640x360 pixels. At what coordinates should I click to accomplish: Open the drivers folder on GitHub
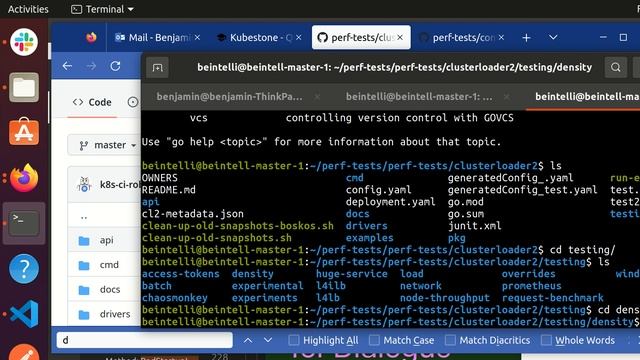[115, 314]
